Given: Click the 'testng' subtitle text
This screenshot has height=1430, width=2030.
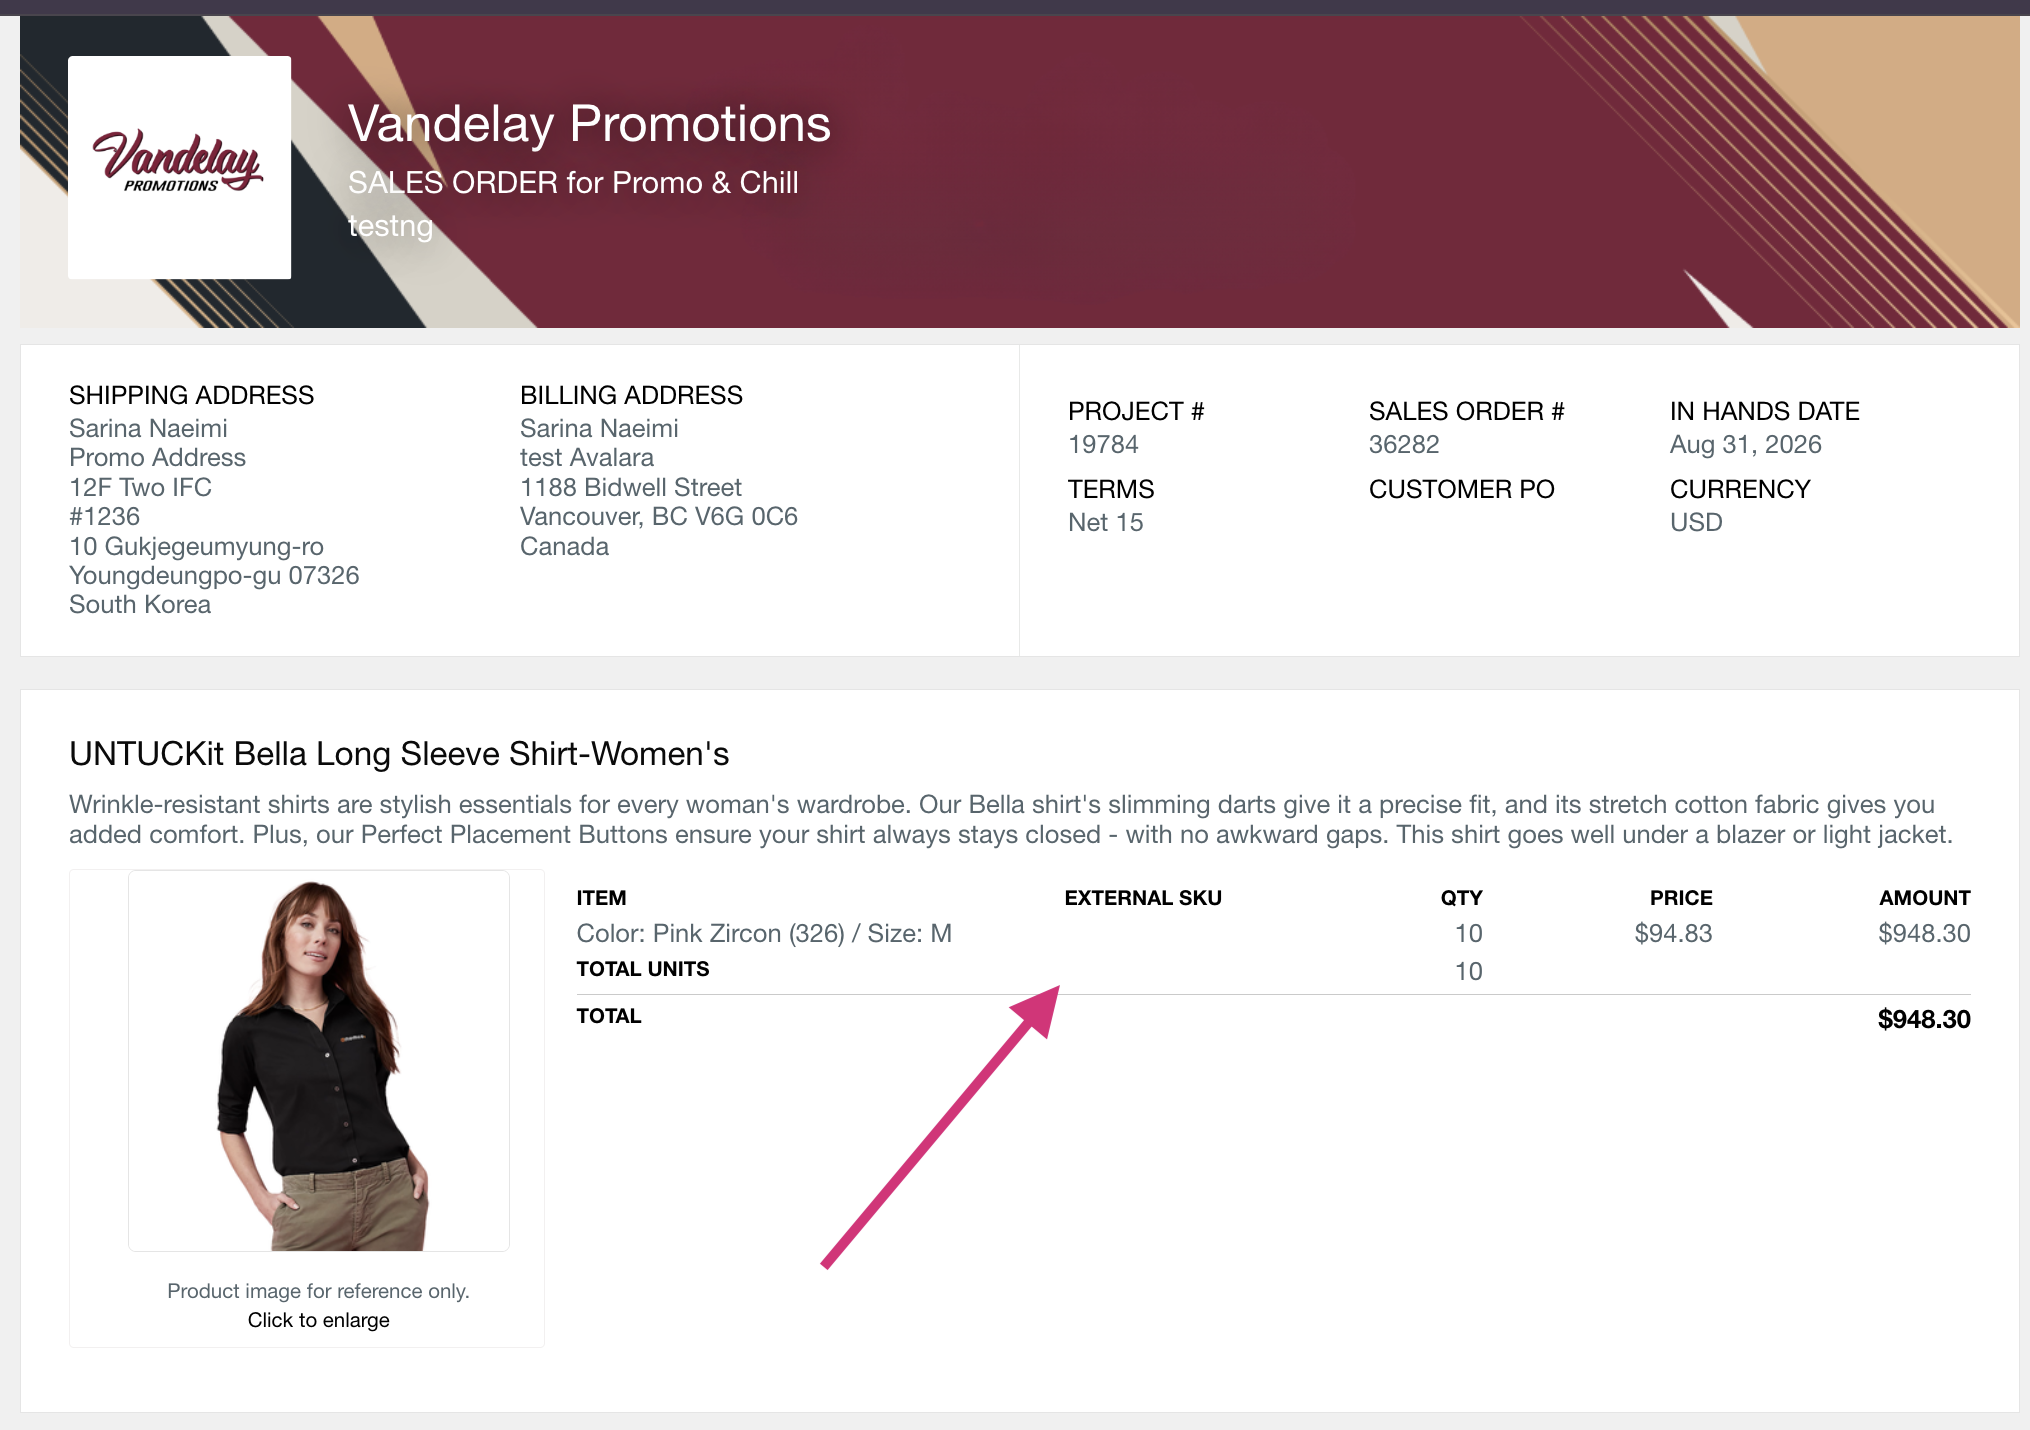Looking at the screenshot, I should coord(391,226).
